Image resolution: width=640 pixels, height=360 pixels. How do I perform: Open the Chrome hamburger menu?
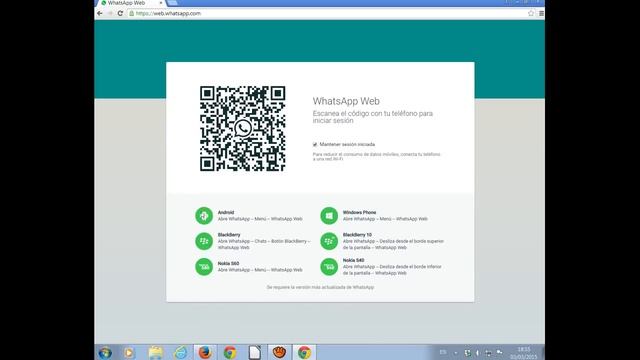(x=541, y=13)
